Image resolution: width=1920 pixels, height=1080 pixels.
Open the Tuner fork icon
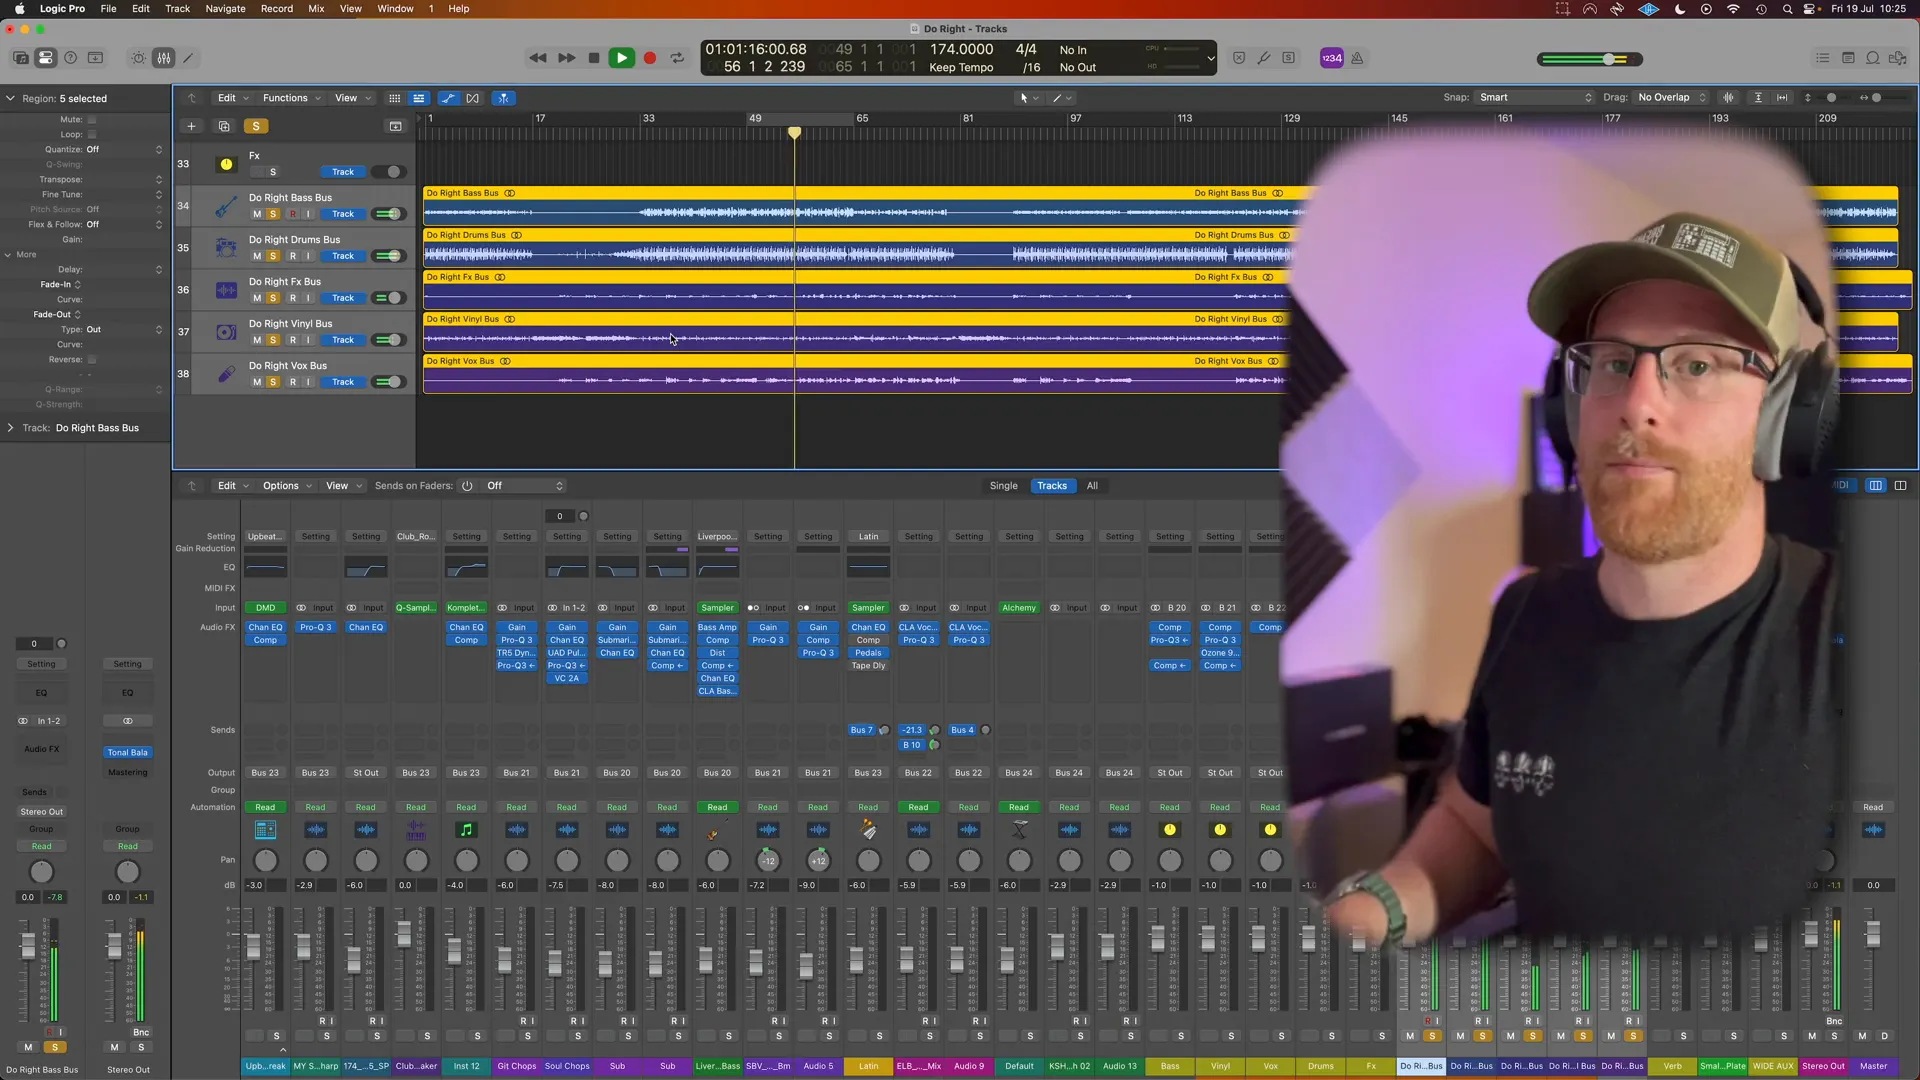tap(1264, 58)
